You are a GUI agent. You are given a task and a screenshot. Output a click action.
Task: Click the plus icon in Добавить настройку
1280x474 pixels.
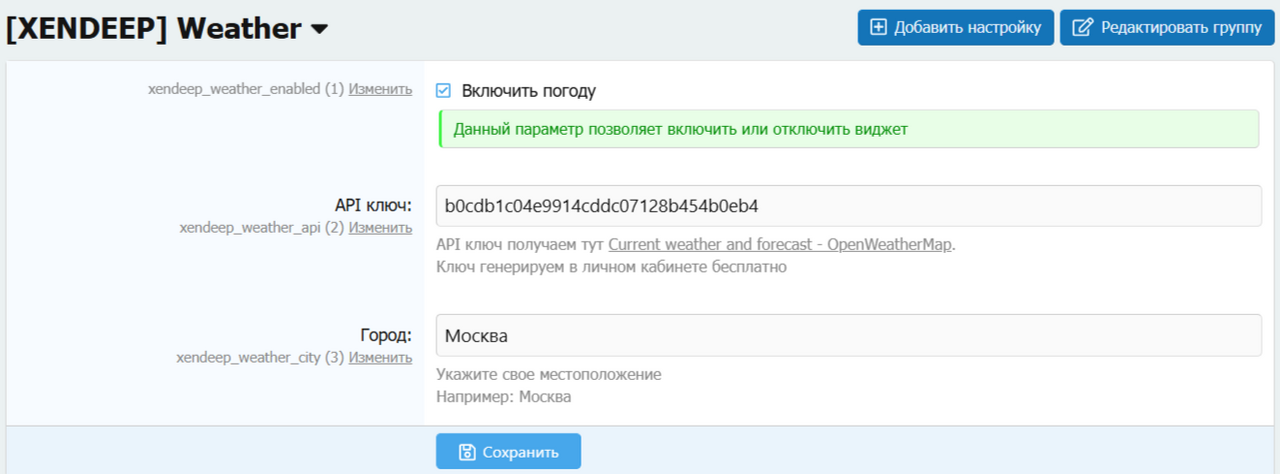coord(879,27)
